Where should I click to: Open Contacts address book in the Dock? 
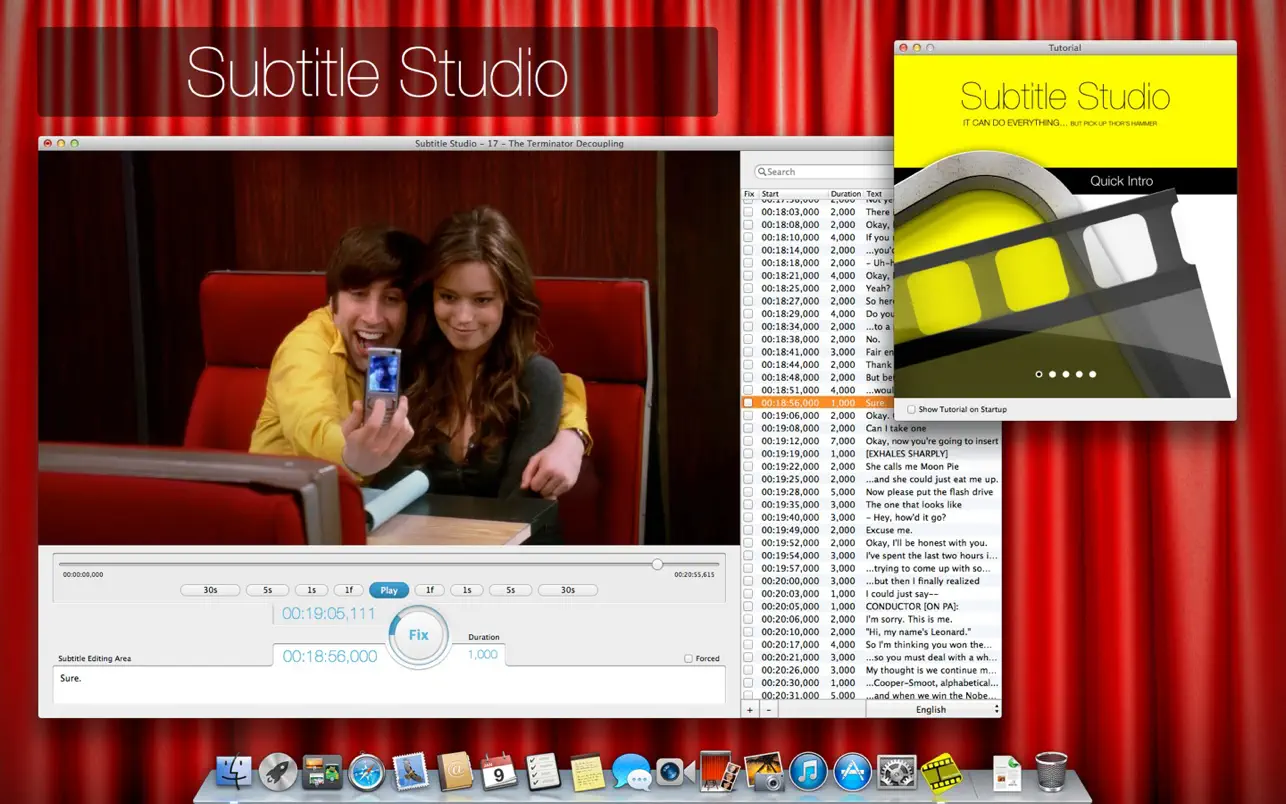pos(455,772)
